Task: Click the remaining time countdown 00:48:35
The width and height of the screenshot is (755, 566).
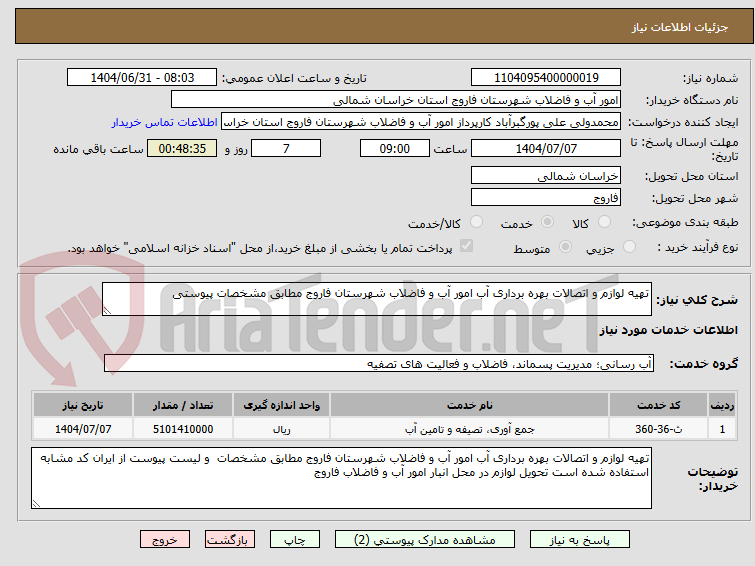Action: point(182,148)
